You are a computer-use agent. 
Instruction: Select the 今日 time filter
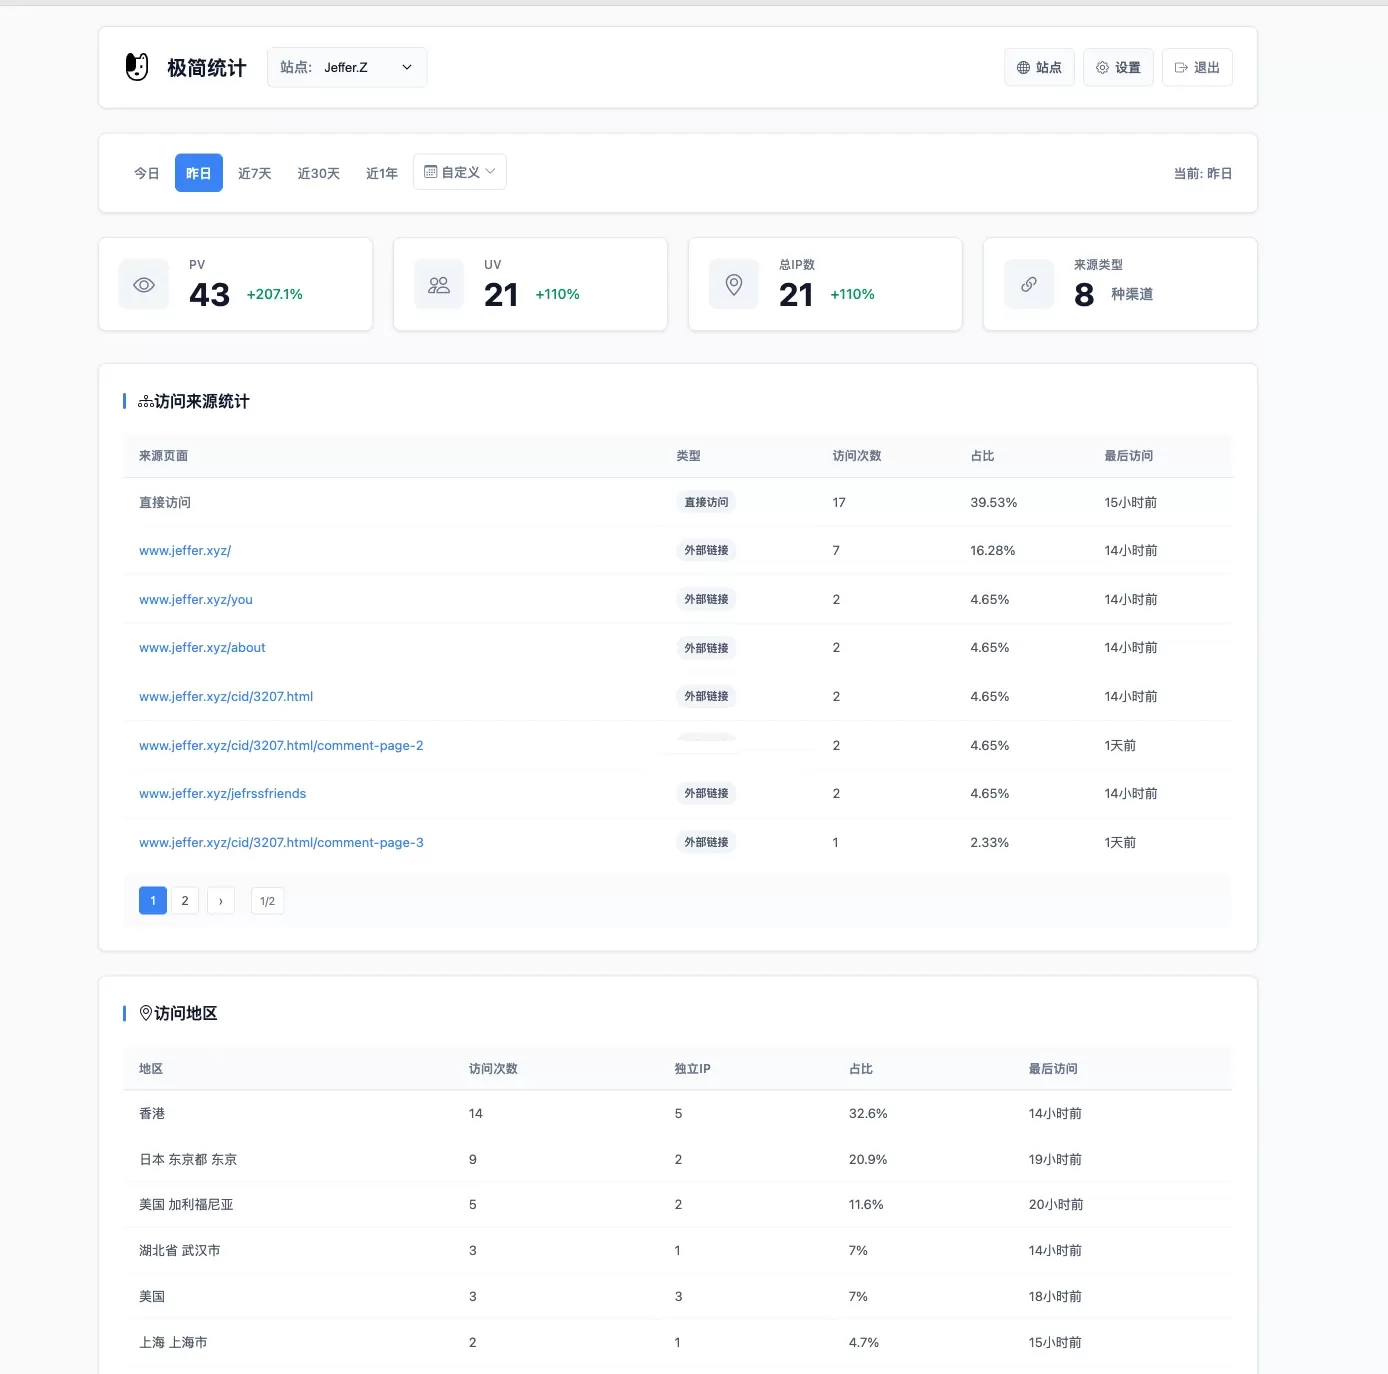pyautogui.click(x=146, y=172)
